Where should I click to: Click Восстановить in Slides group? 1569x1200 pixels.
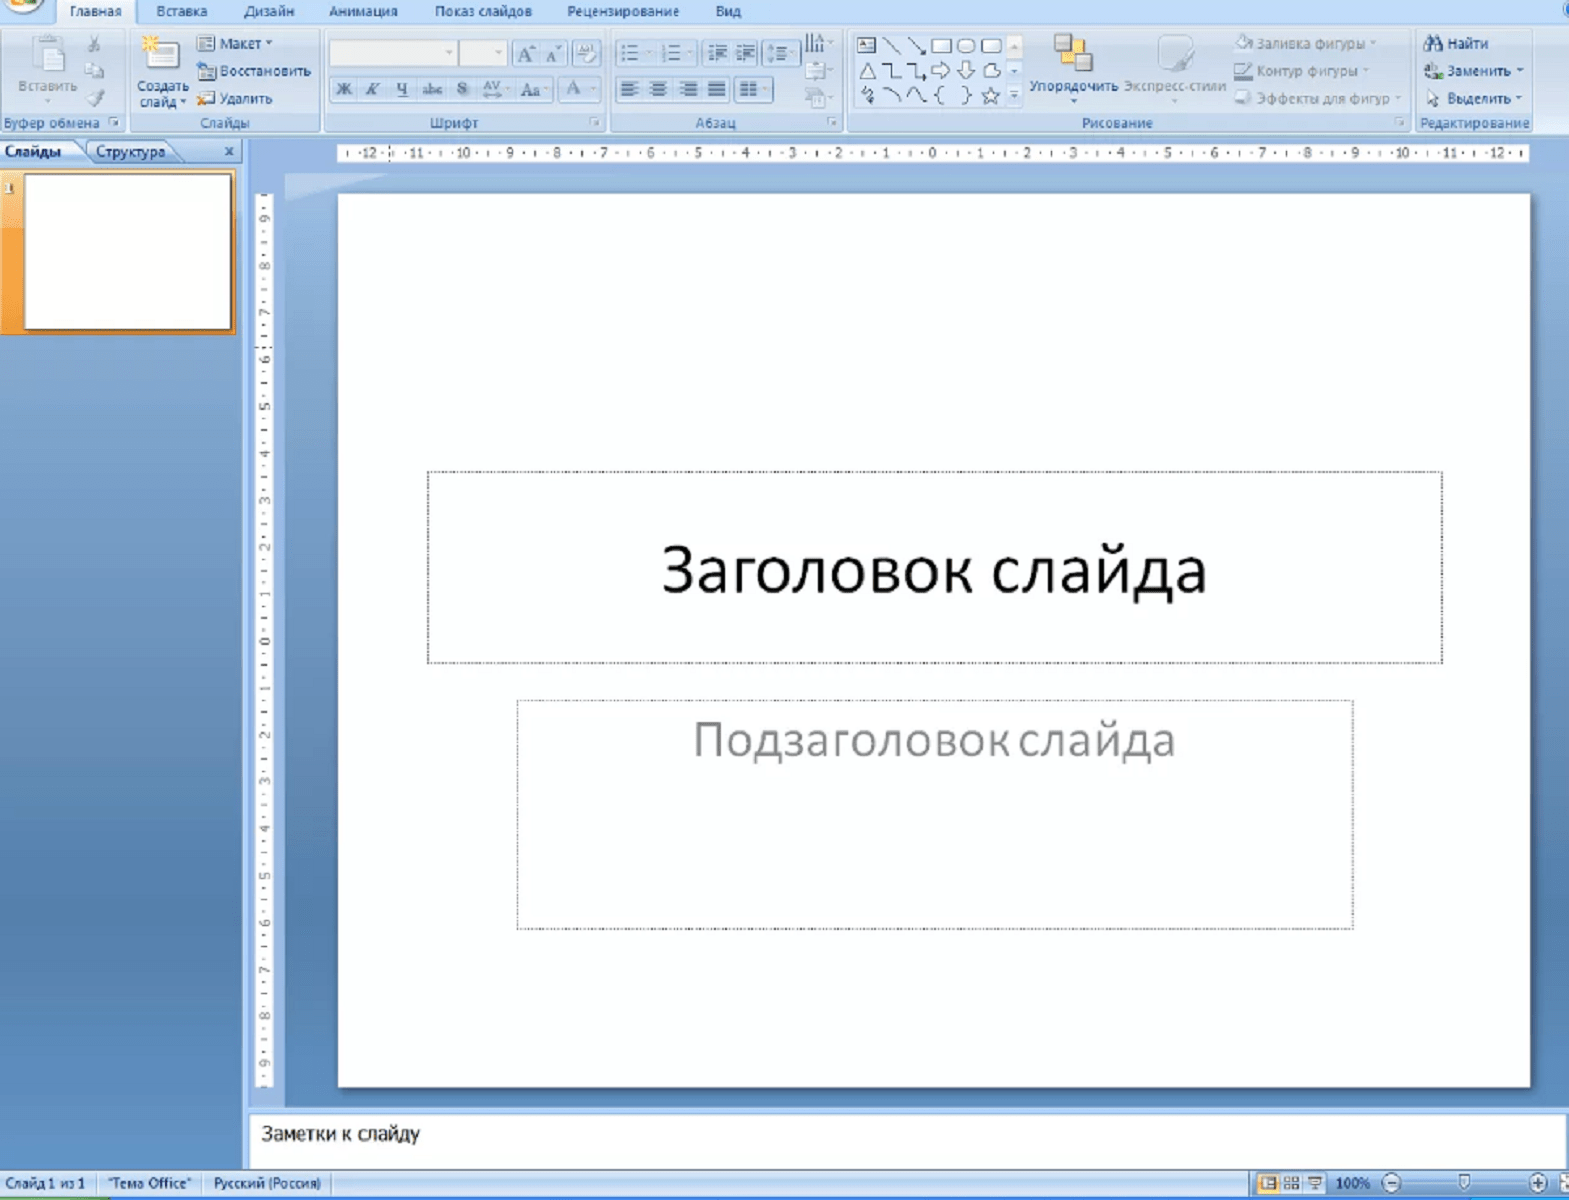coord(255,71)
